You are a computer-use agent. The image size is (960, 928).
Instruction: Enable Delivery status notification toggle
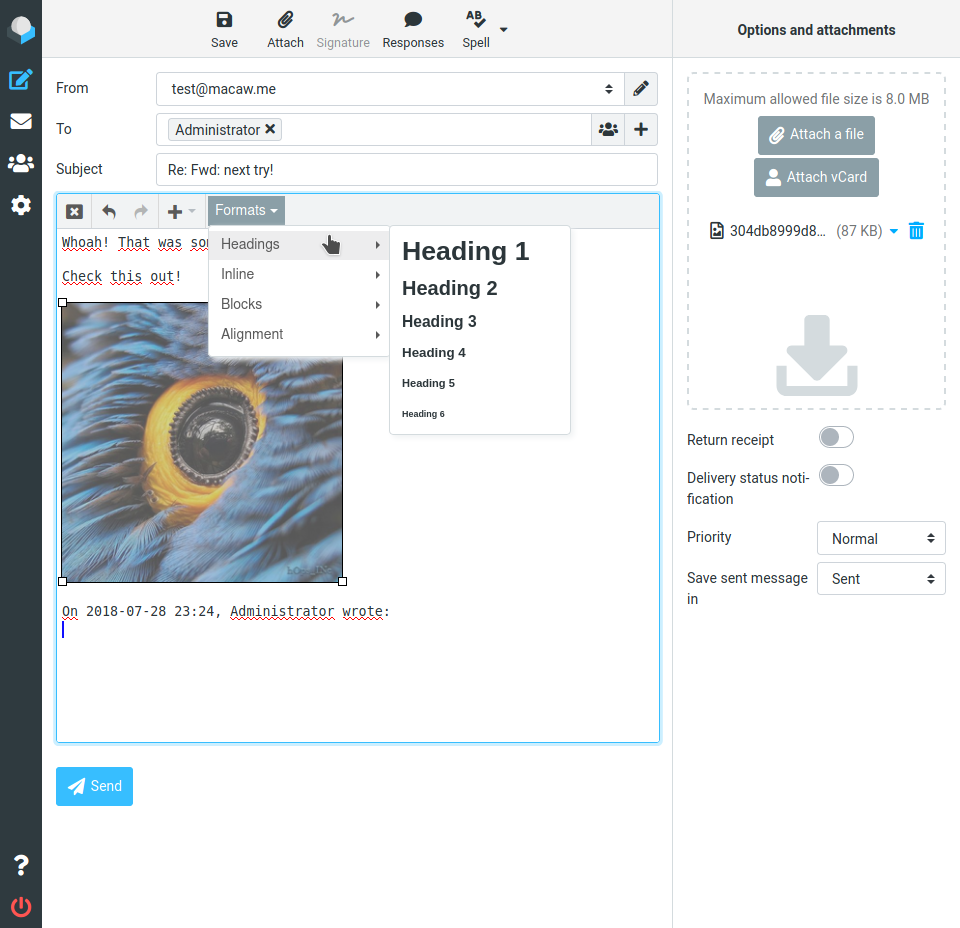[836, 475]
